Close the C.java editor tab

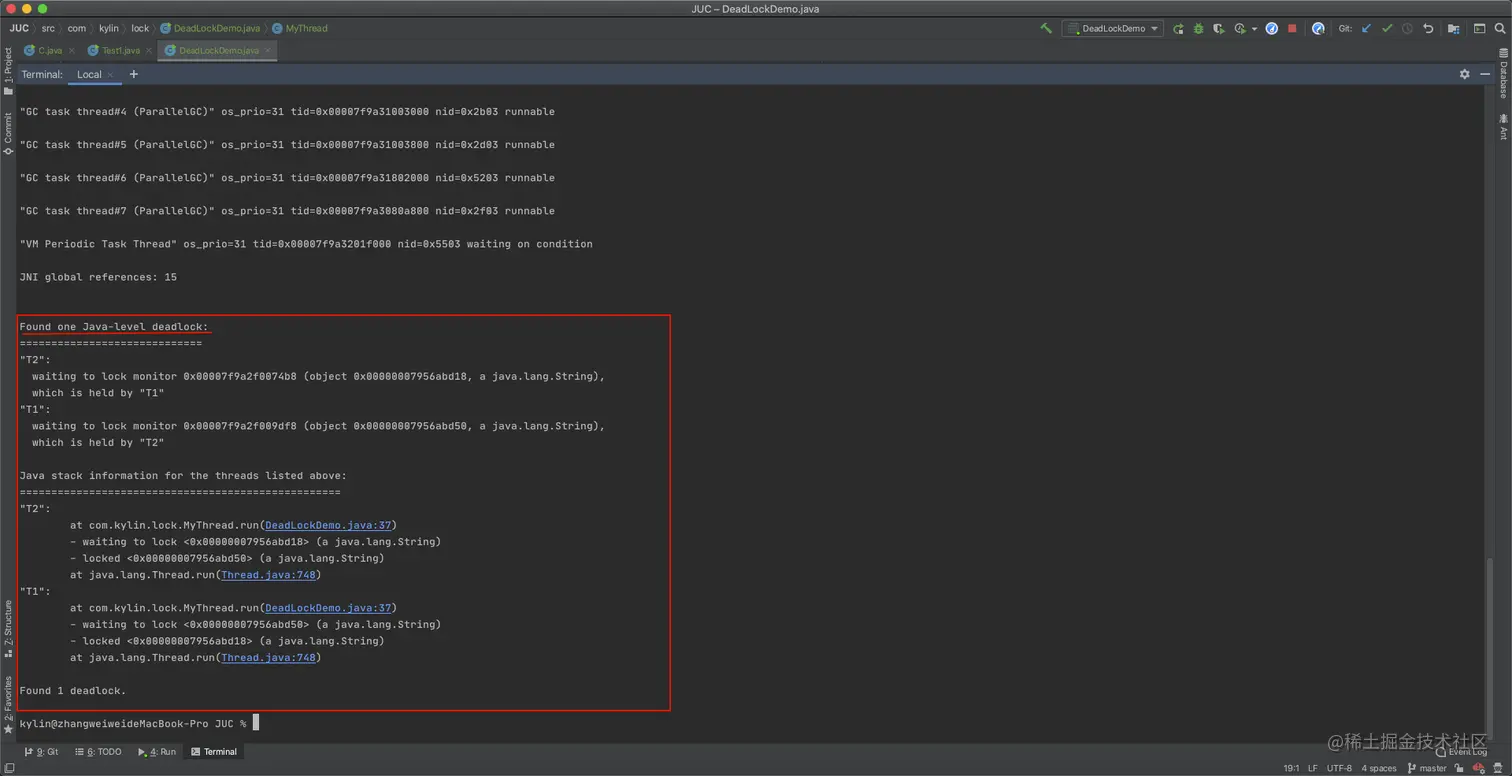tap(72, 50)
